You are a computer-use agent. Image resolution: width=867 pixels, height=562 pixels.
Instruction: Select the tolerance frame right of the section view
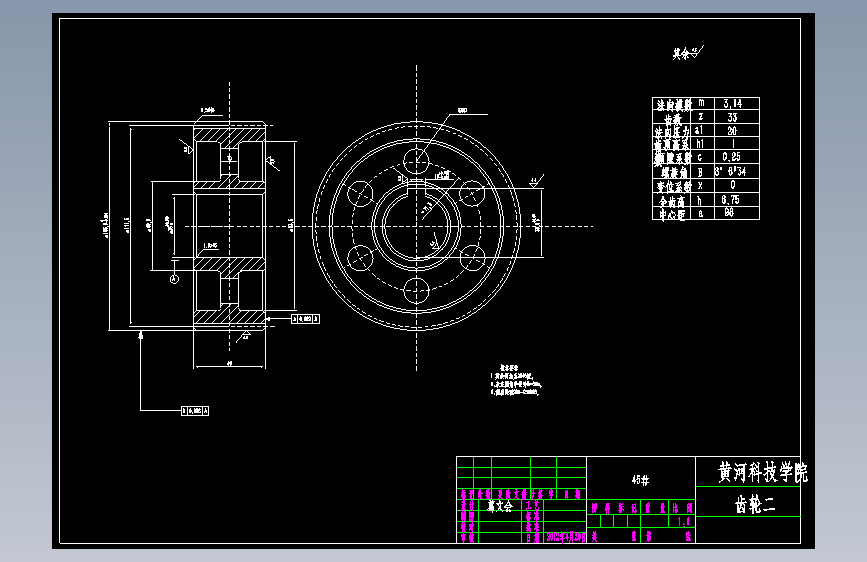[305, 319]
